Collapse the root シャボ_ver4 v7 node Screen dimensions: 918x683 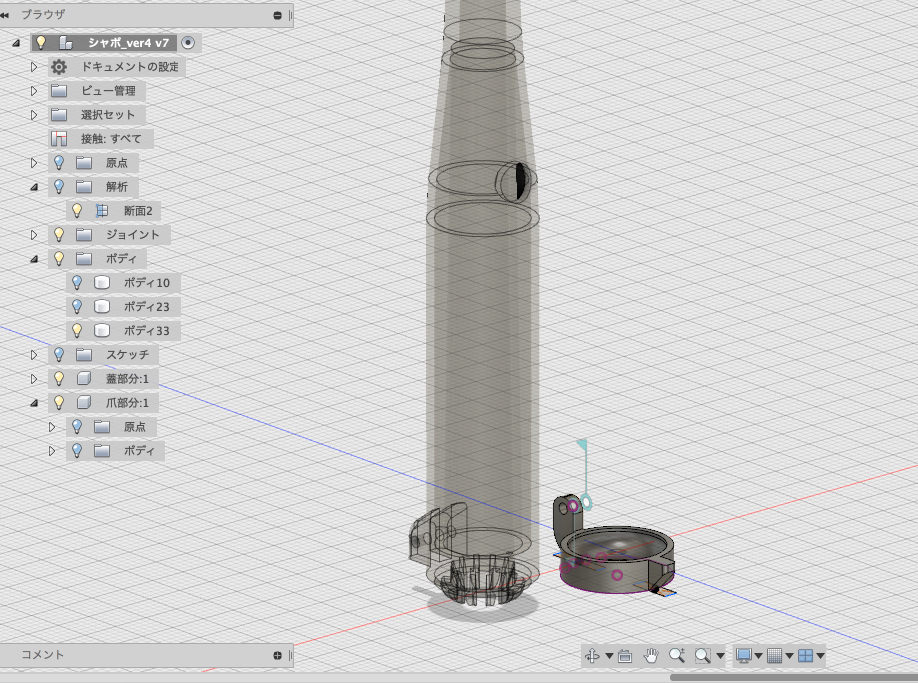click(16, 43)
